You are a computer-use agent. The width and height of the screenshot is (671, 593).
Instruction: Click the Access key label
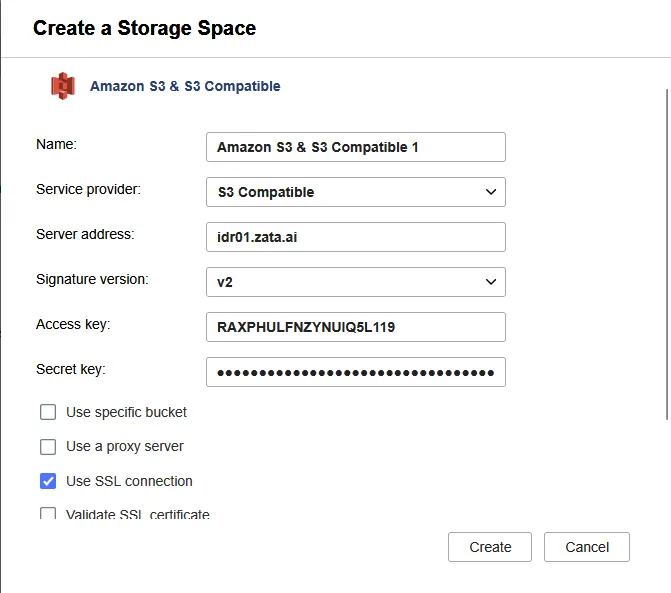(x=73, y=324)
